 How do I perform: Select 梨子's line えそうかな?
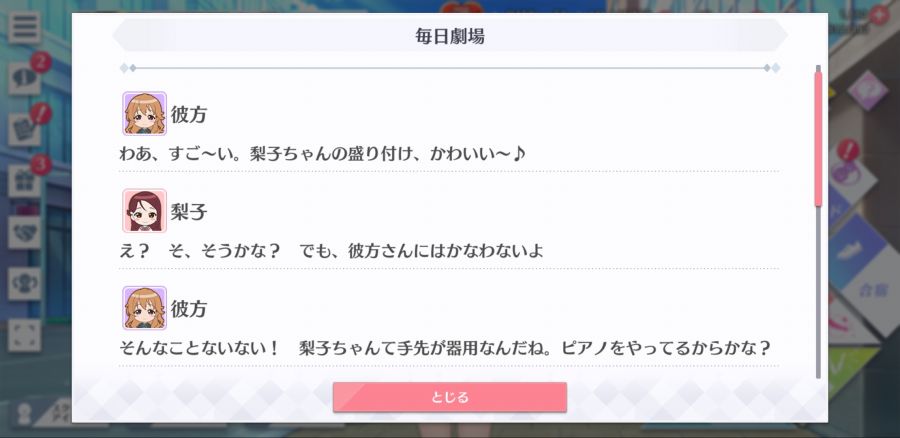click(x=331, y=251)
